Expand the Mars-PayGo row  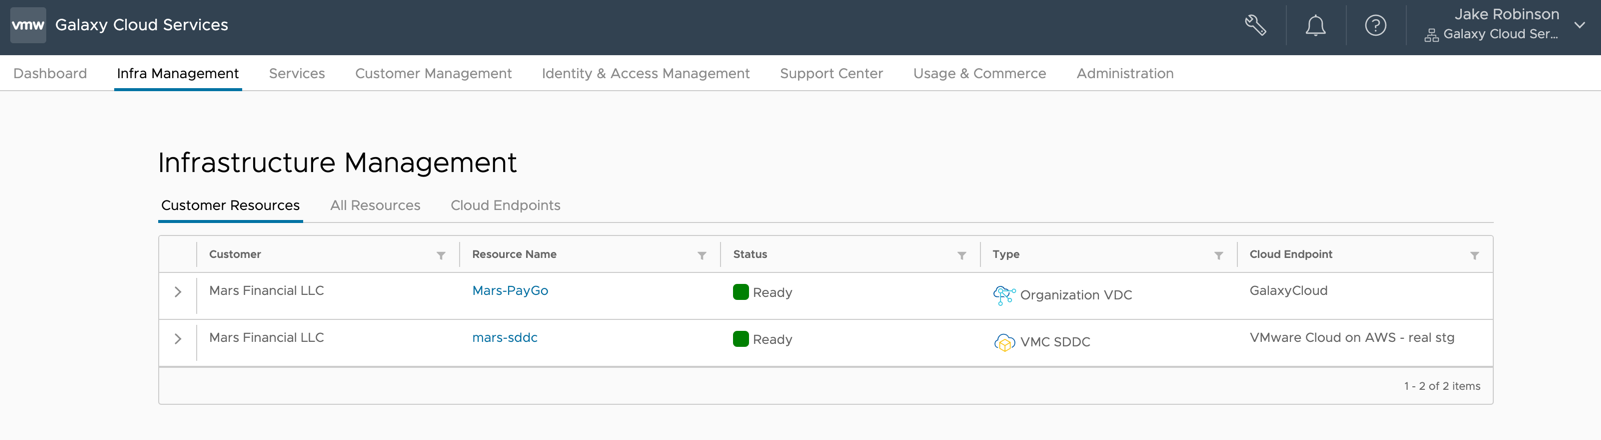pos(178,292)
